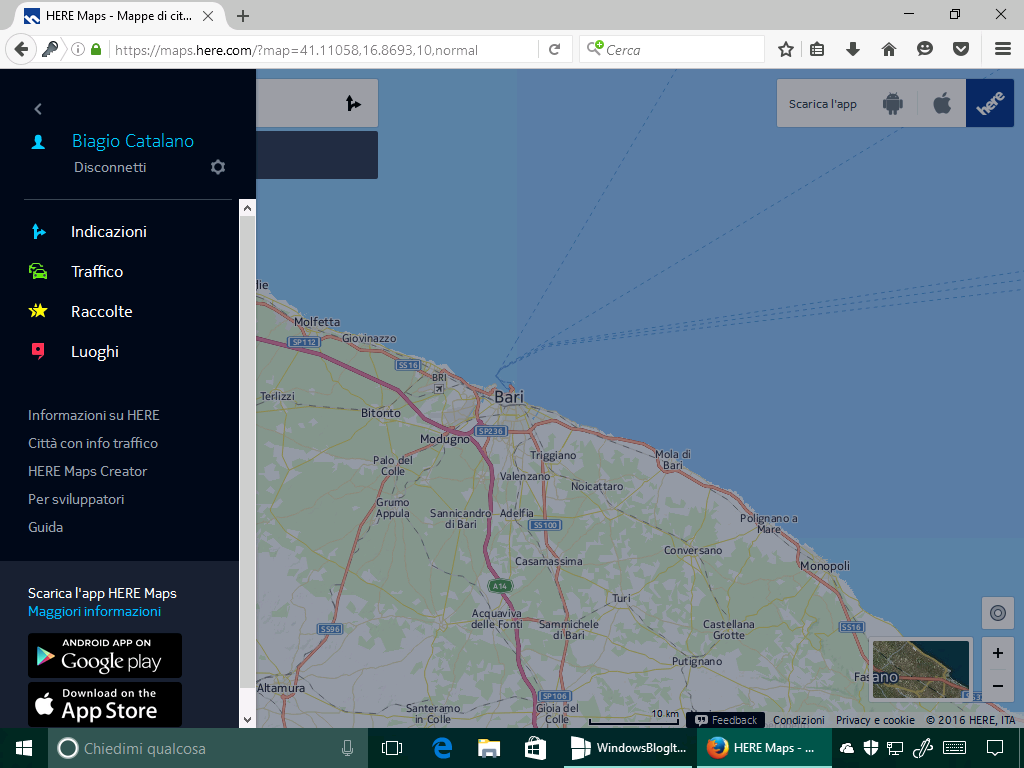
Task: Open Indicazioni menu item
Action: tap(108, 232)
